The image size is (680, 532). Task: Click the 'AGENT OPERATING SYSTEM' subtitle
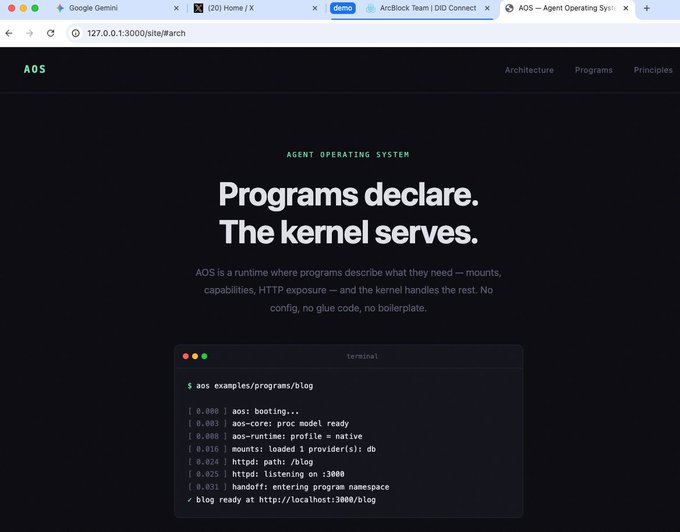pos(348,154)
